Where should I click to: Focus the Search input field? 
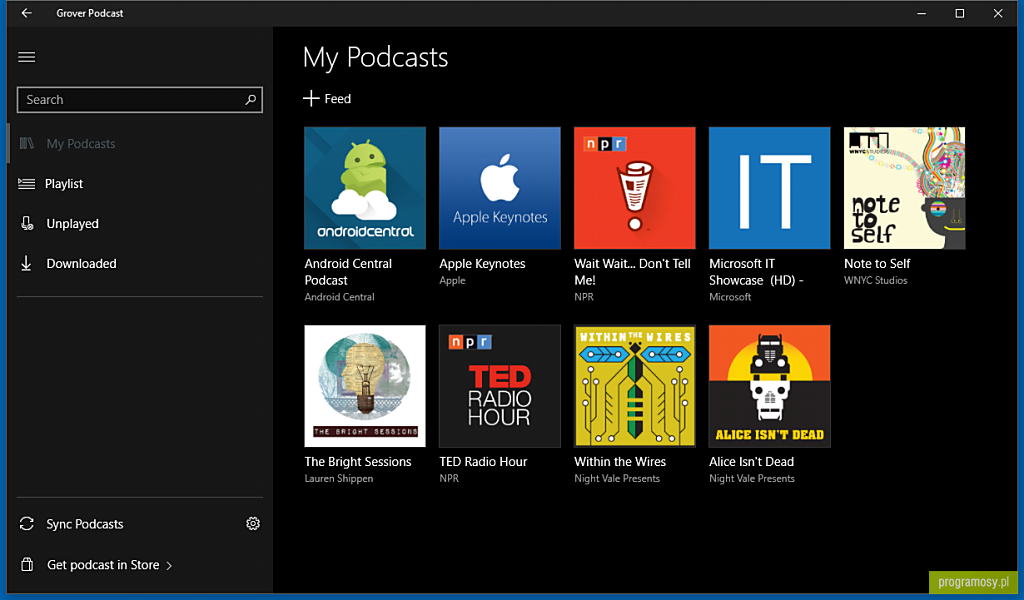pyautogui.click(x=140, y=100)
